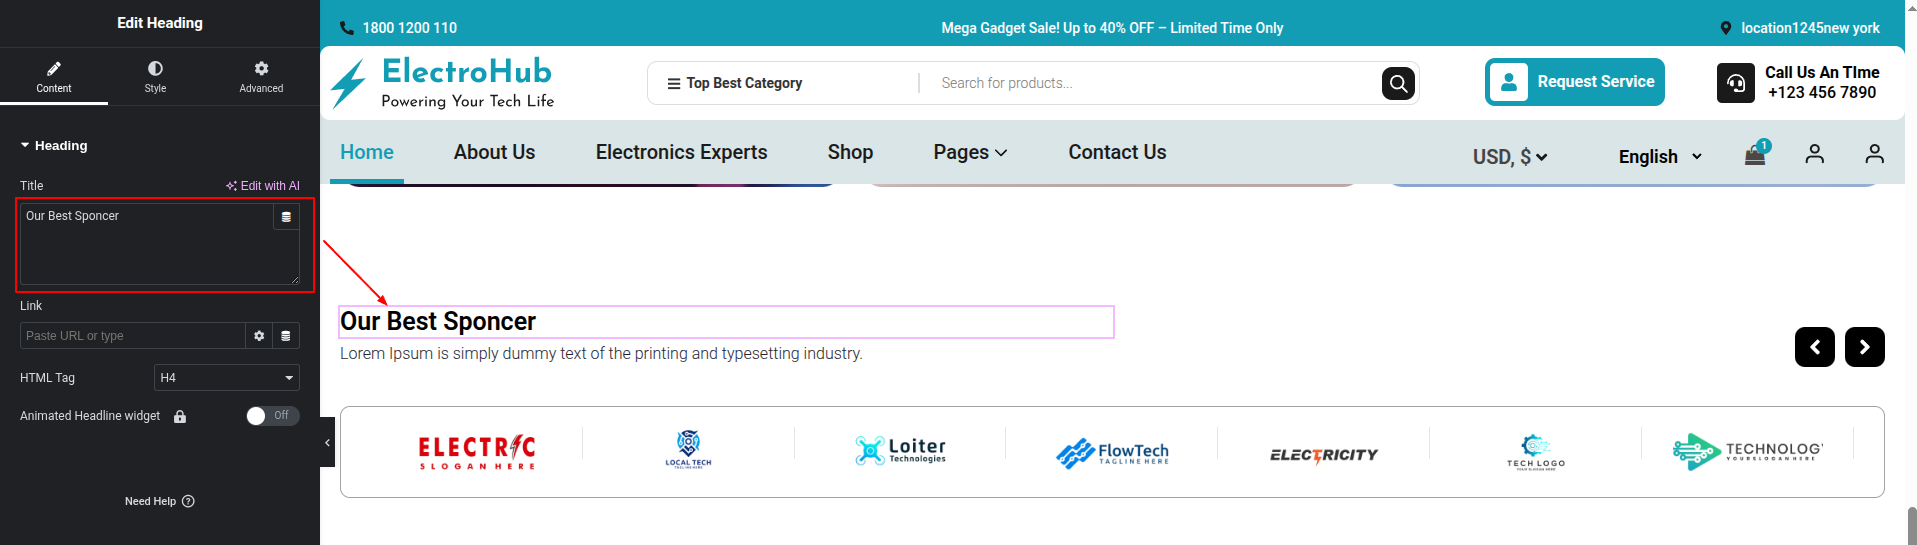
Task: Click the Need Help question icon
Action: pyautogui.click(x=189, y=501)
